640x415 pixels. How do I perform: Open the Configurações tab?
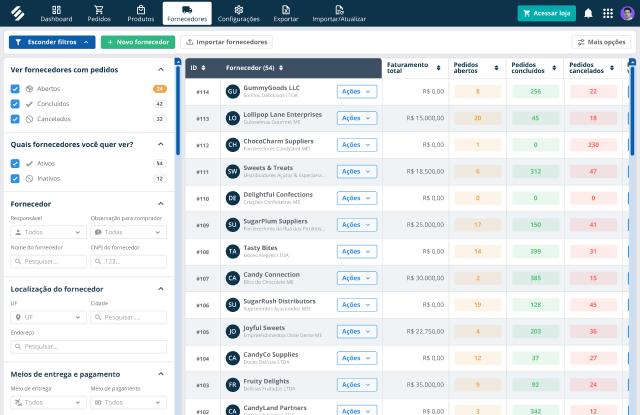(x=238, y=13)
